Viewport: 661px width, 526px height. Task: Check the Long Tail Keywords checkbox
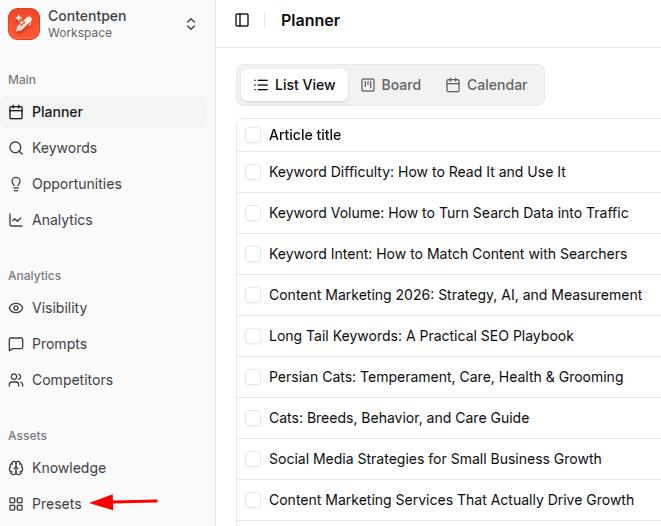pyautogui.click(x=253, y=336)
